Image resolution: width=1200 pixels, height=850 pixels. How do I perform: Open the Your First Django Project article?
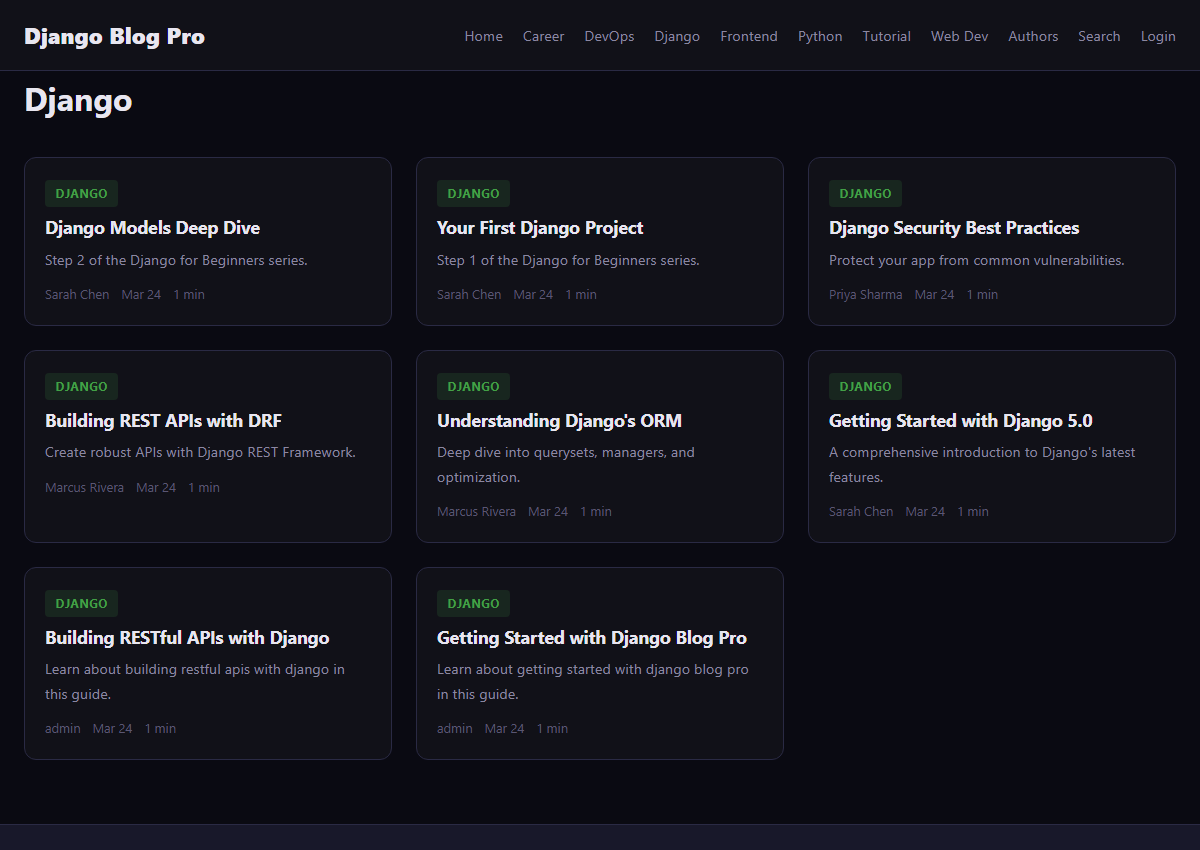[540, 228]
